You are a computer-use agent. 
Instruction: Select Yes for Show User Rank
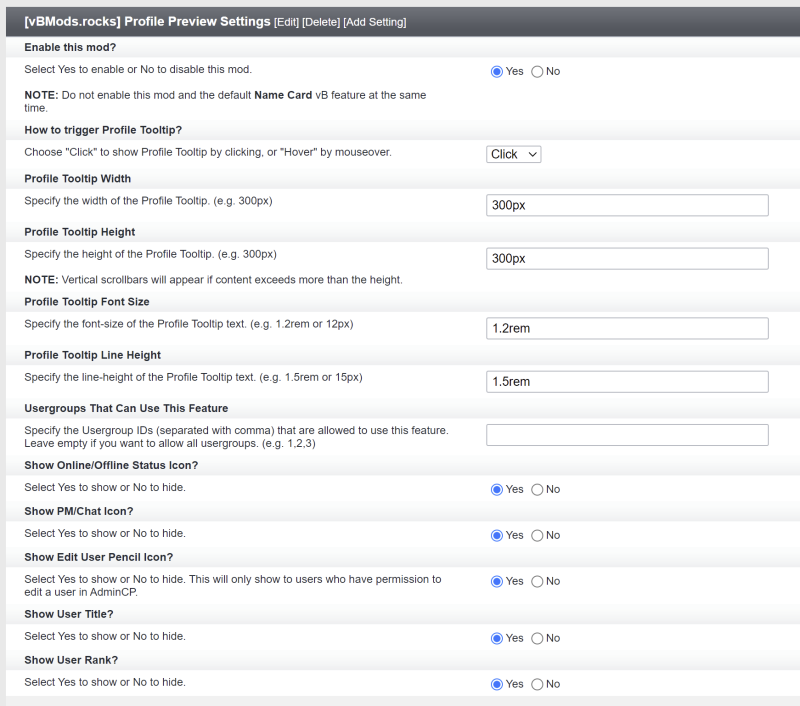tap(496, 685)
